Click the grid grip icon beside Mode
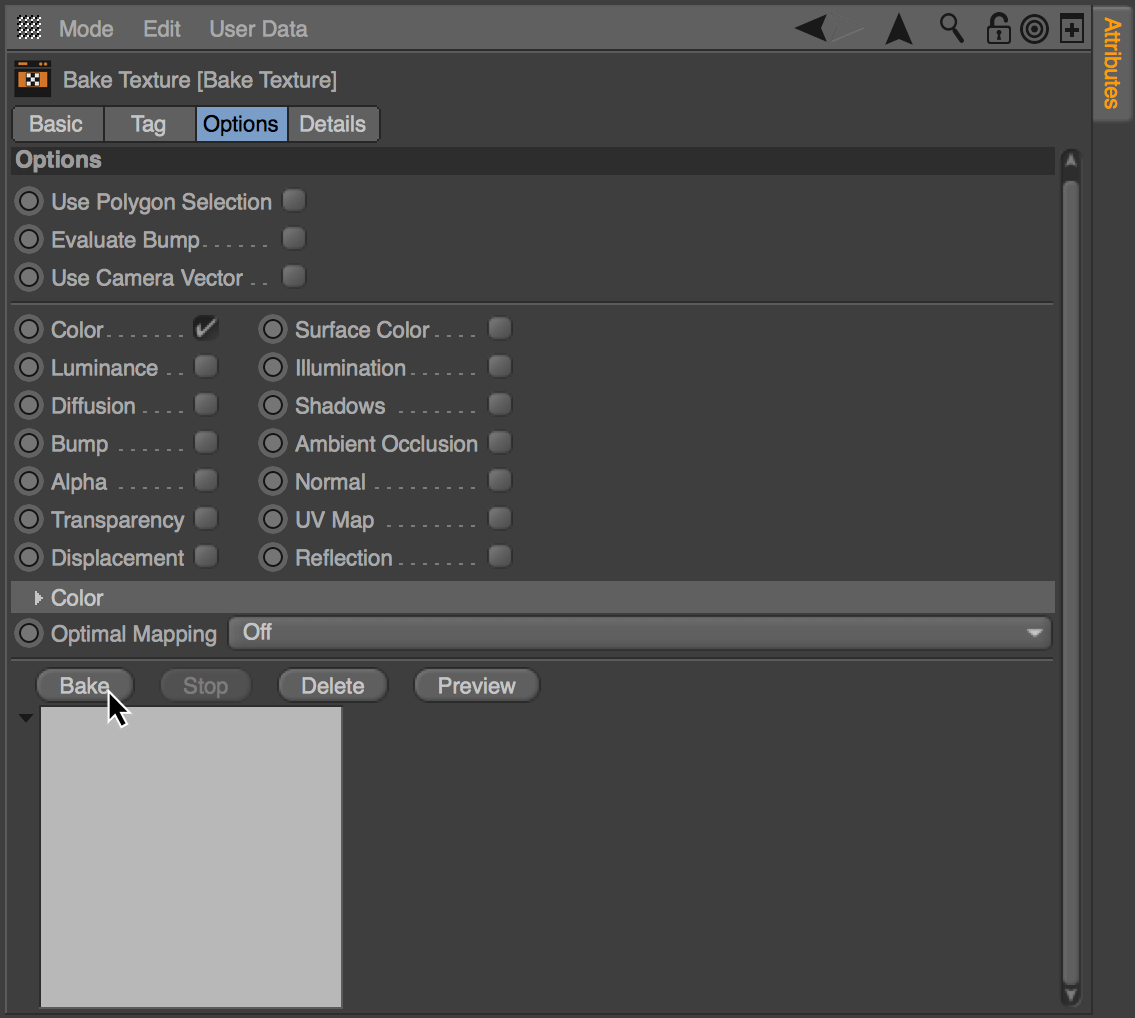1135x1018 pixels. click(30, 29)
